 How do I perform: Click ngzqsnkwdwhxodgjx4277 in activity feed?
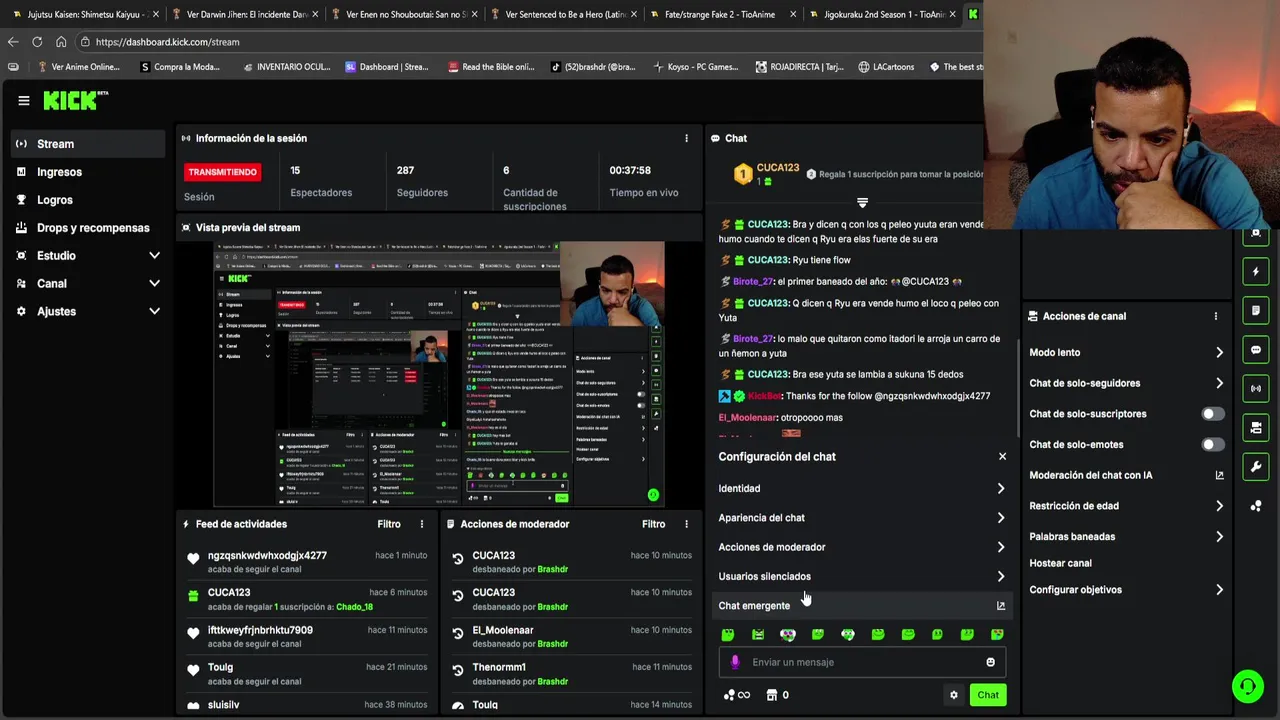coord(267,556)
